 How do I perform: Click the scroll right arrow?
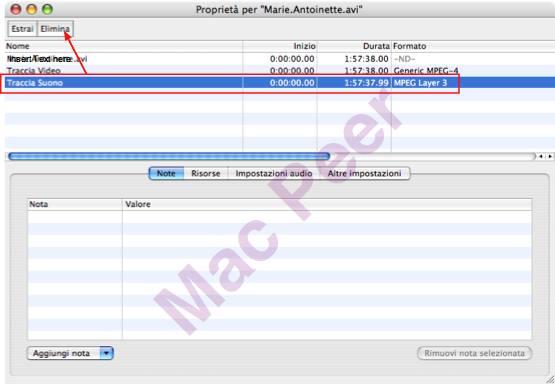pos(550,156)
